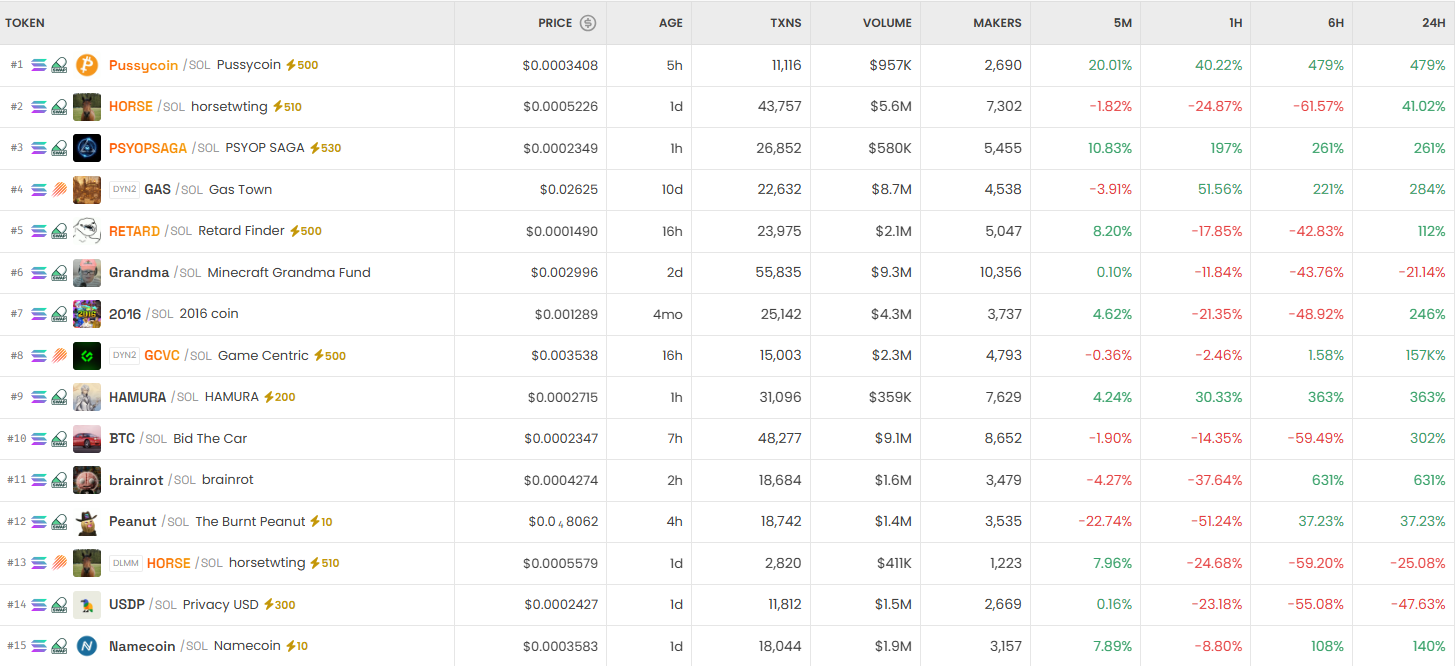Click the green GCVC token logo
The width and height of the screenshot is (1455, 666).
(x=87, y=355)
